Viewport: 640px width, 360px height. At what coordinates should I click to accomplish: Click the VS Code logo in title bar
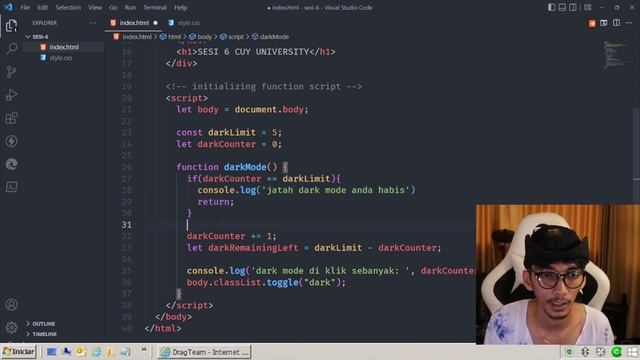[9, 7]
